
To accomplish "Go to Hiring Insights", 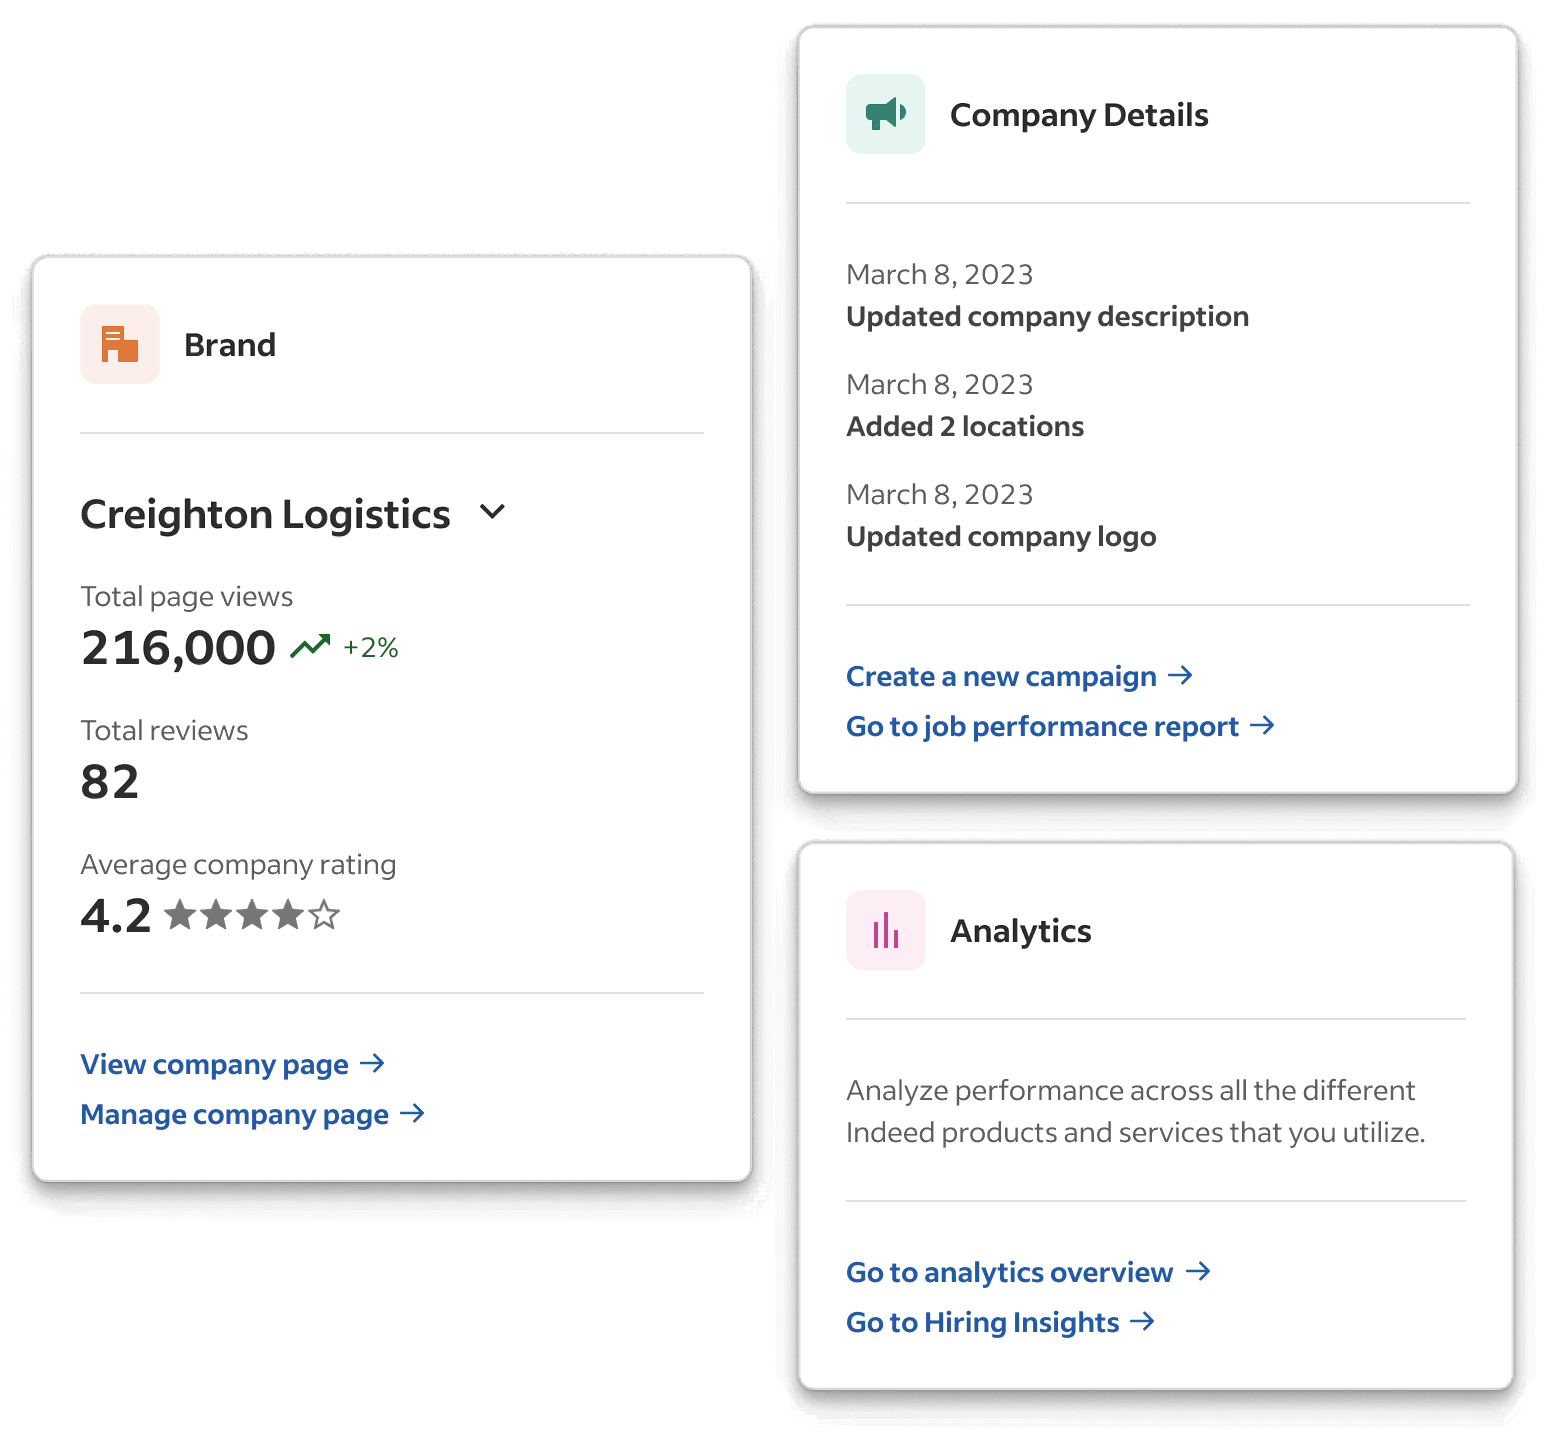I will pyautogui.click(x=981, y=1321).
